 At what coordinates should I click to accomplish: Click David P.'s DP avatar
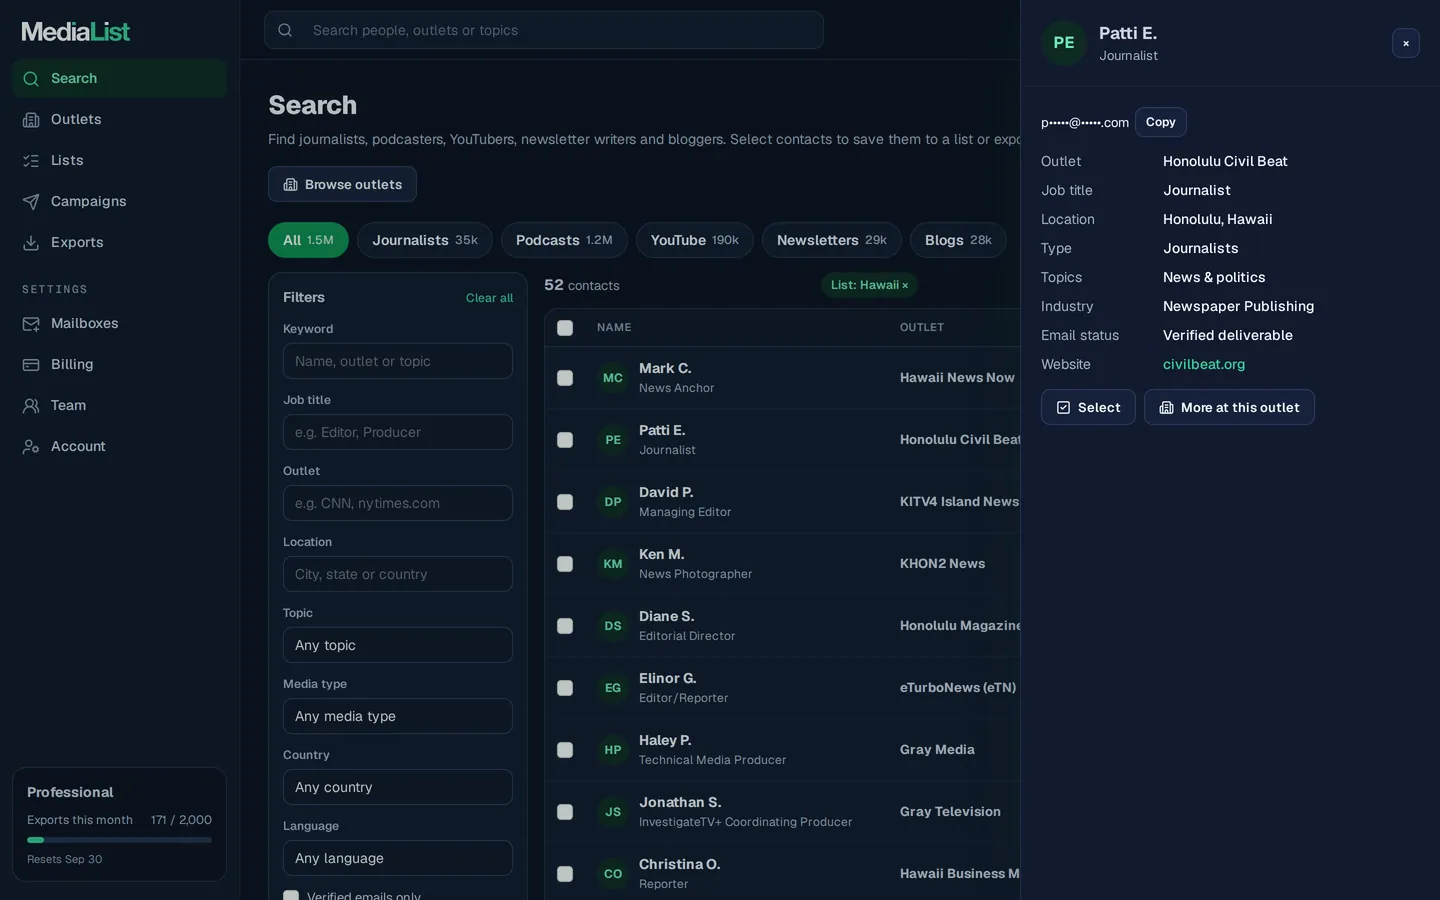pyautogui.click(x=613, y=502)
